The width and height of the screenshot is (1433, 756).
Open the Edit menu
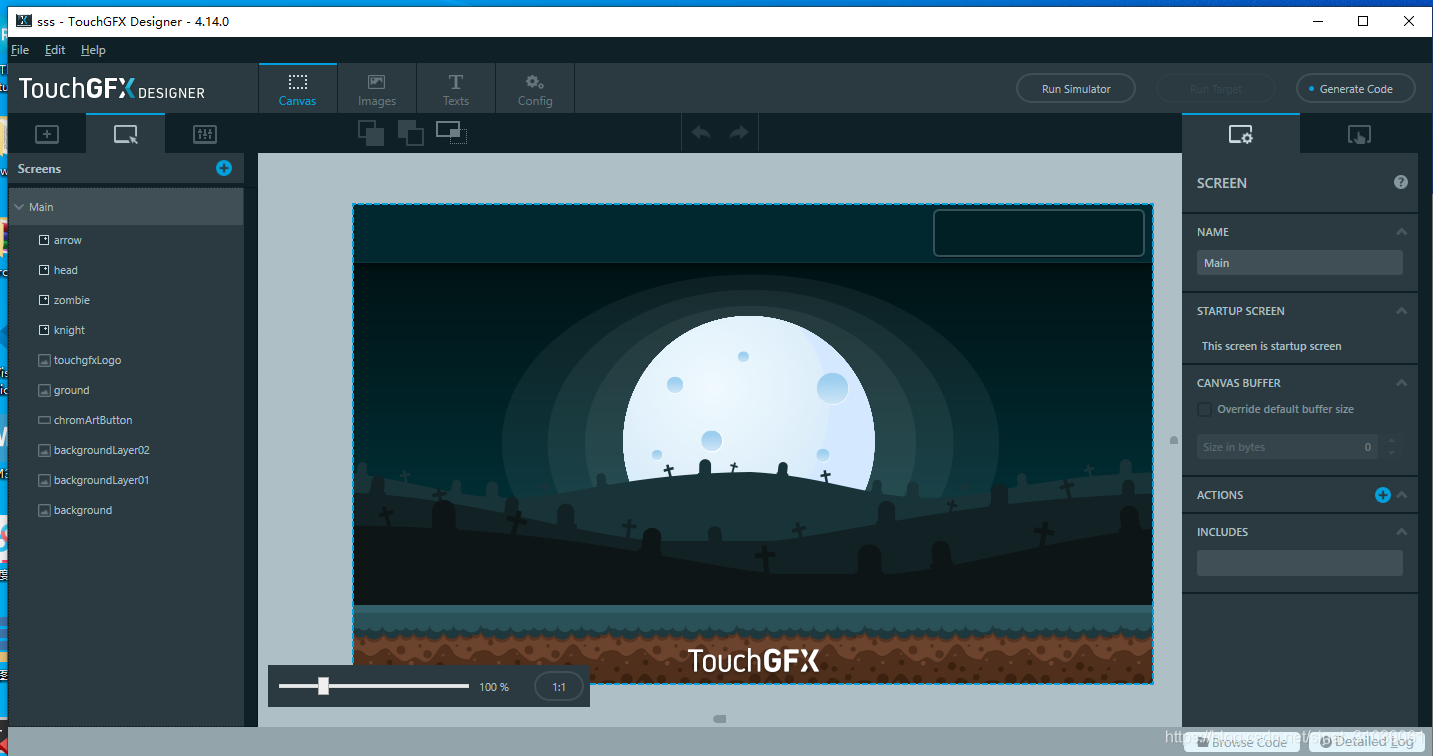click(x=55, y=50)
